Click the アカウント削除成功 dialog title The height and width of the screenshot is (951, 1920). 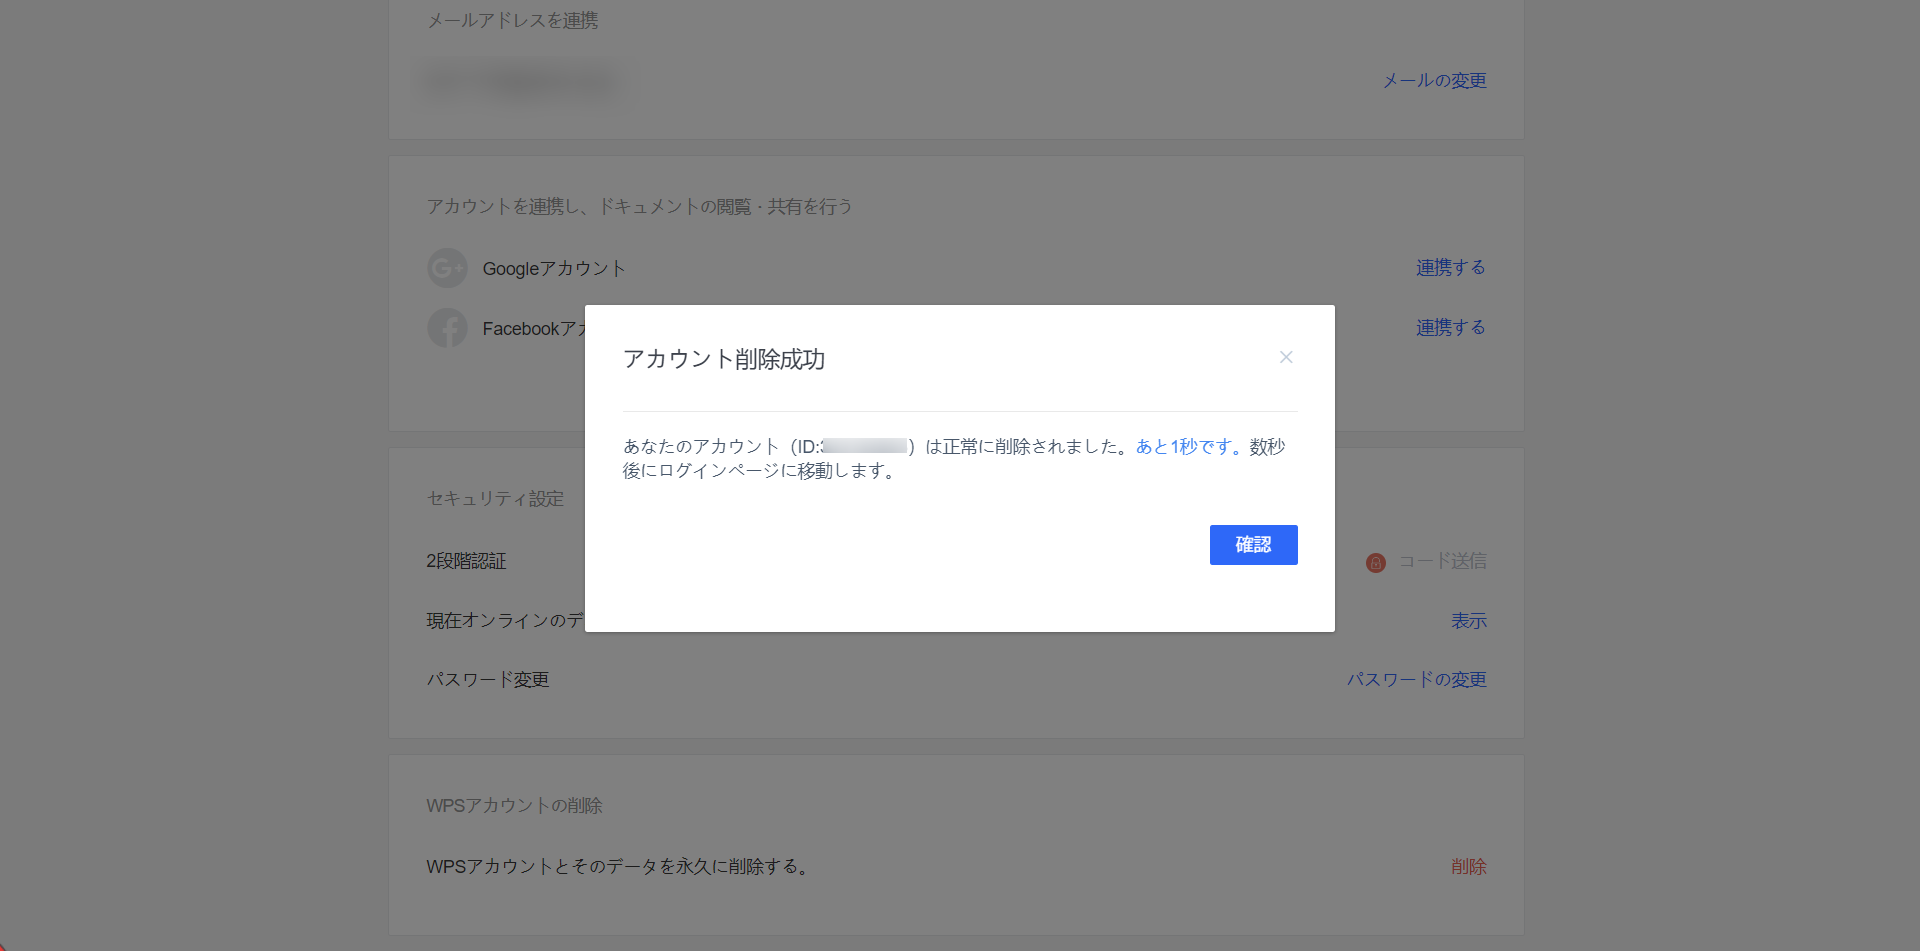[724, 359]
